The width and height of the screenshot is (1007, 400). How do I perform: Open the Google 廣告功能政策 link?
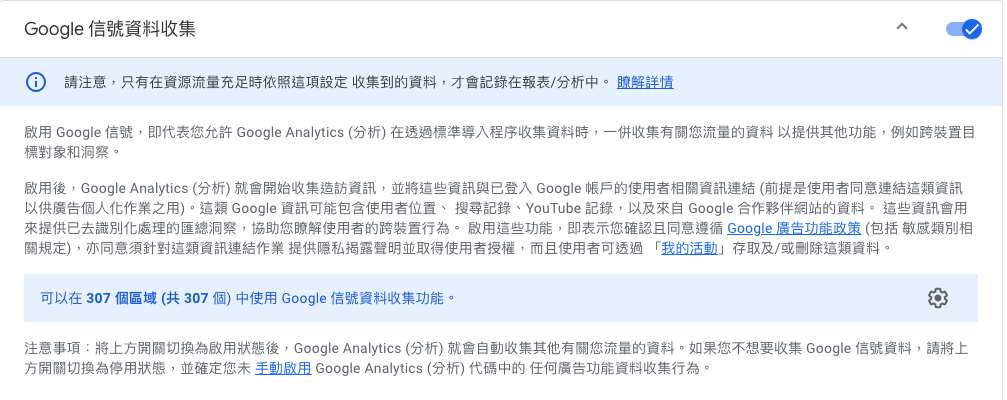794,228
